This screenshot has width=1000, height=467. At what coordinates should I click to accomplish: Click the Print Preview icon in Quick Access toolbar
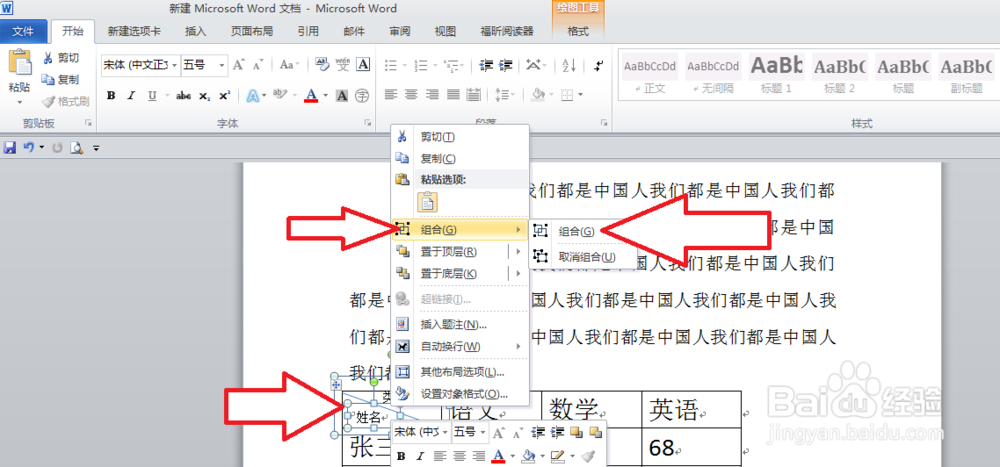(77, 148)
